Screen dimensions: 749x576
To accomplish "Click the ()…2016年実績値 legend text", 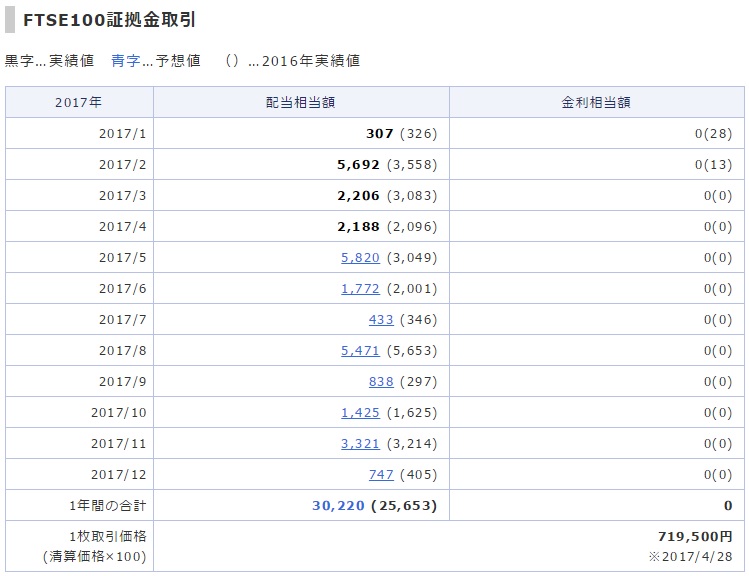I will [x=292, y=61].
